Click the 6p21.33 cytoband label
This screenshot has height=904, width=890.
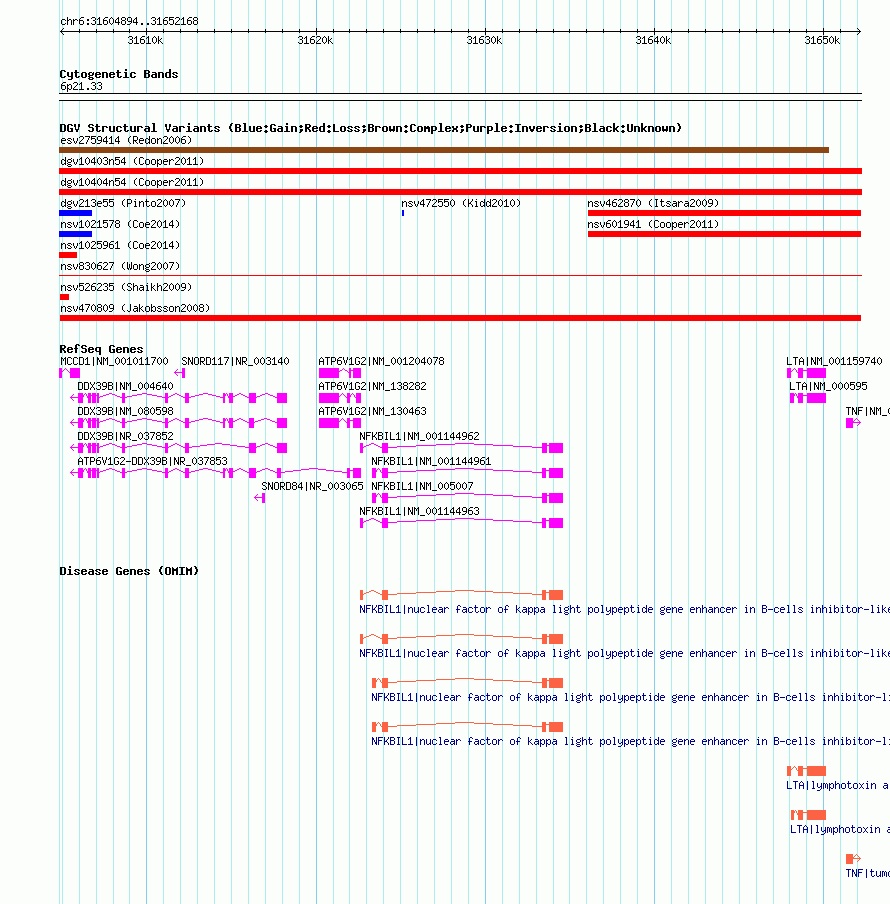pyautogui.click(x=81, y=86)
